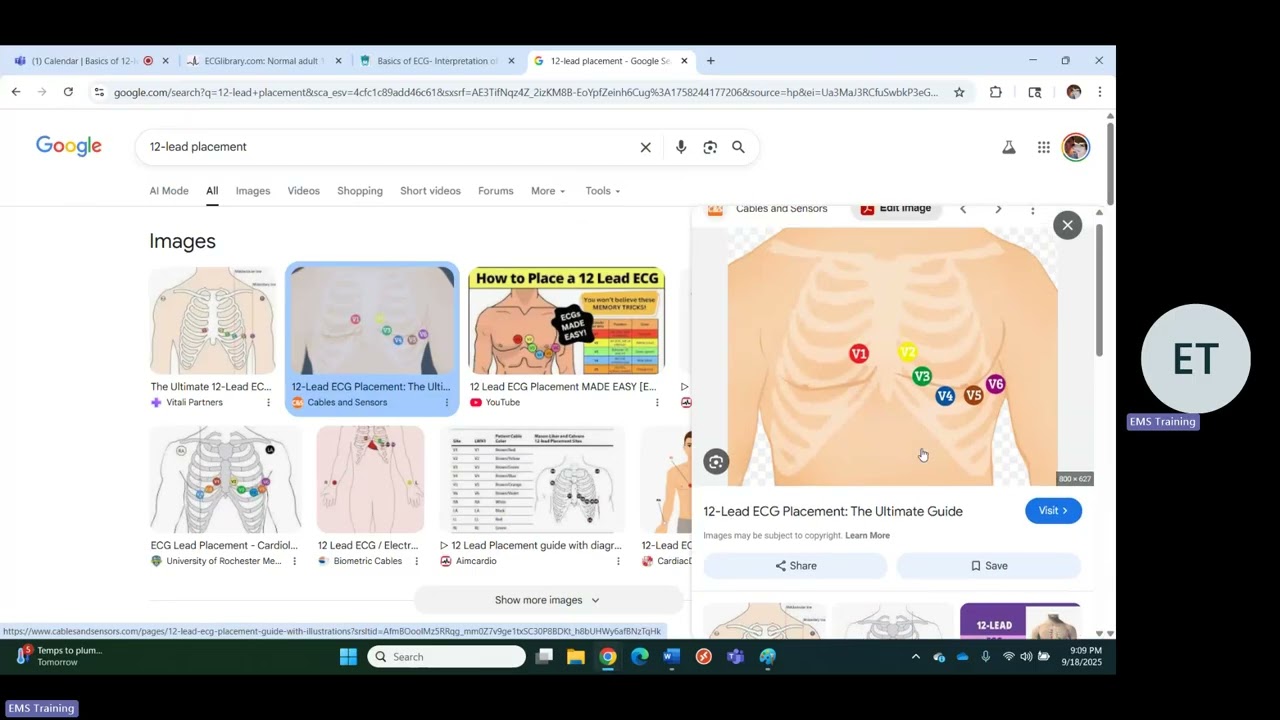Click the Save button
The height and width of the screenshot is (720, 1280).
click(x=988, y=566)
